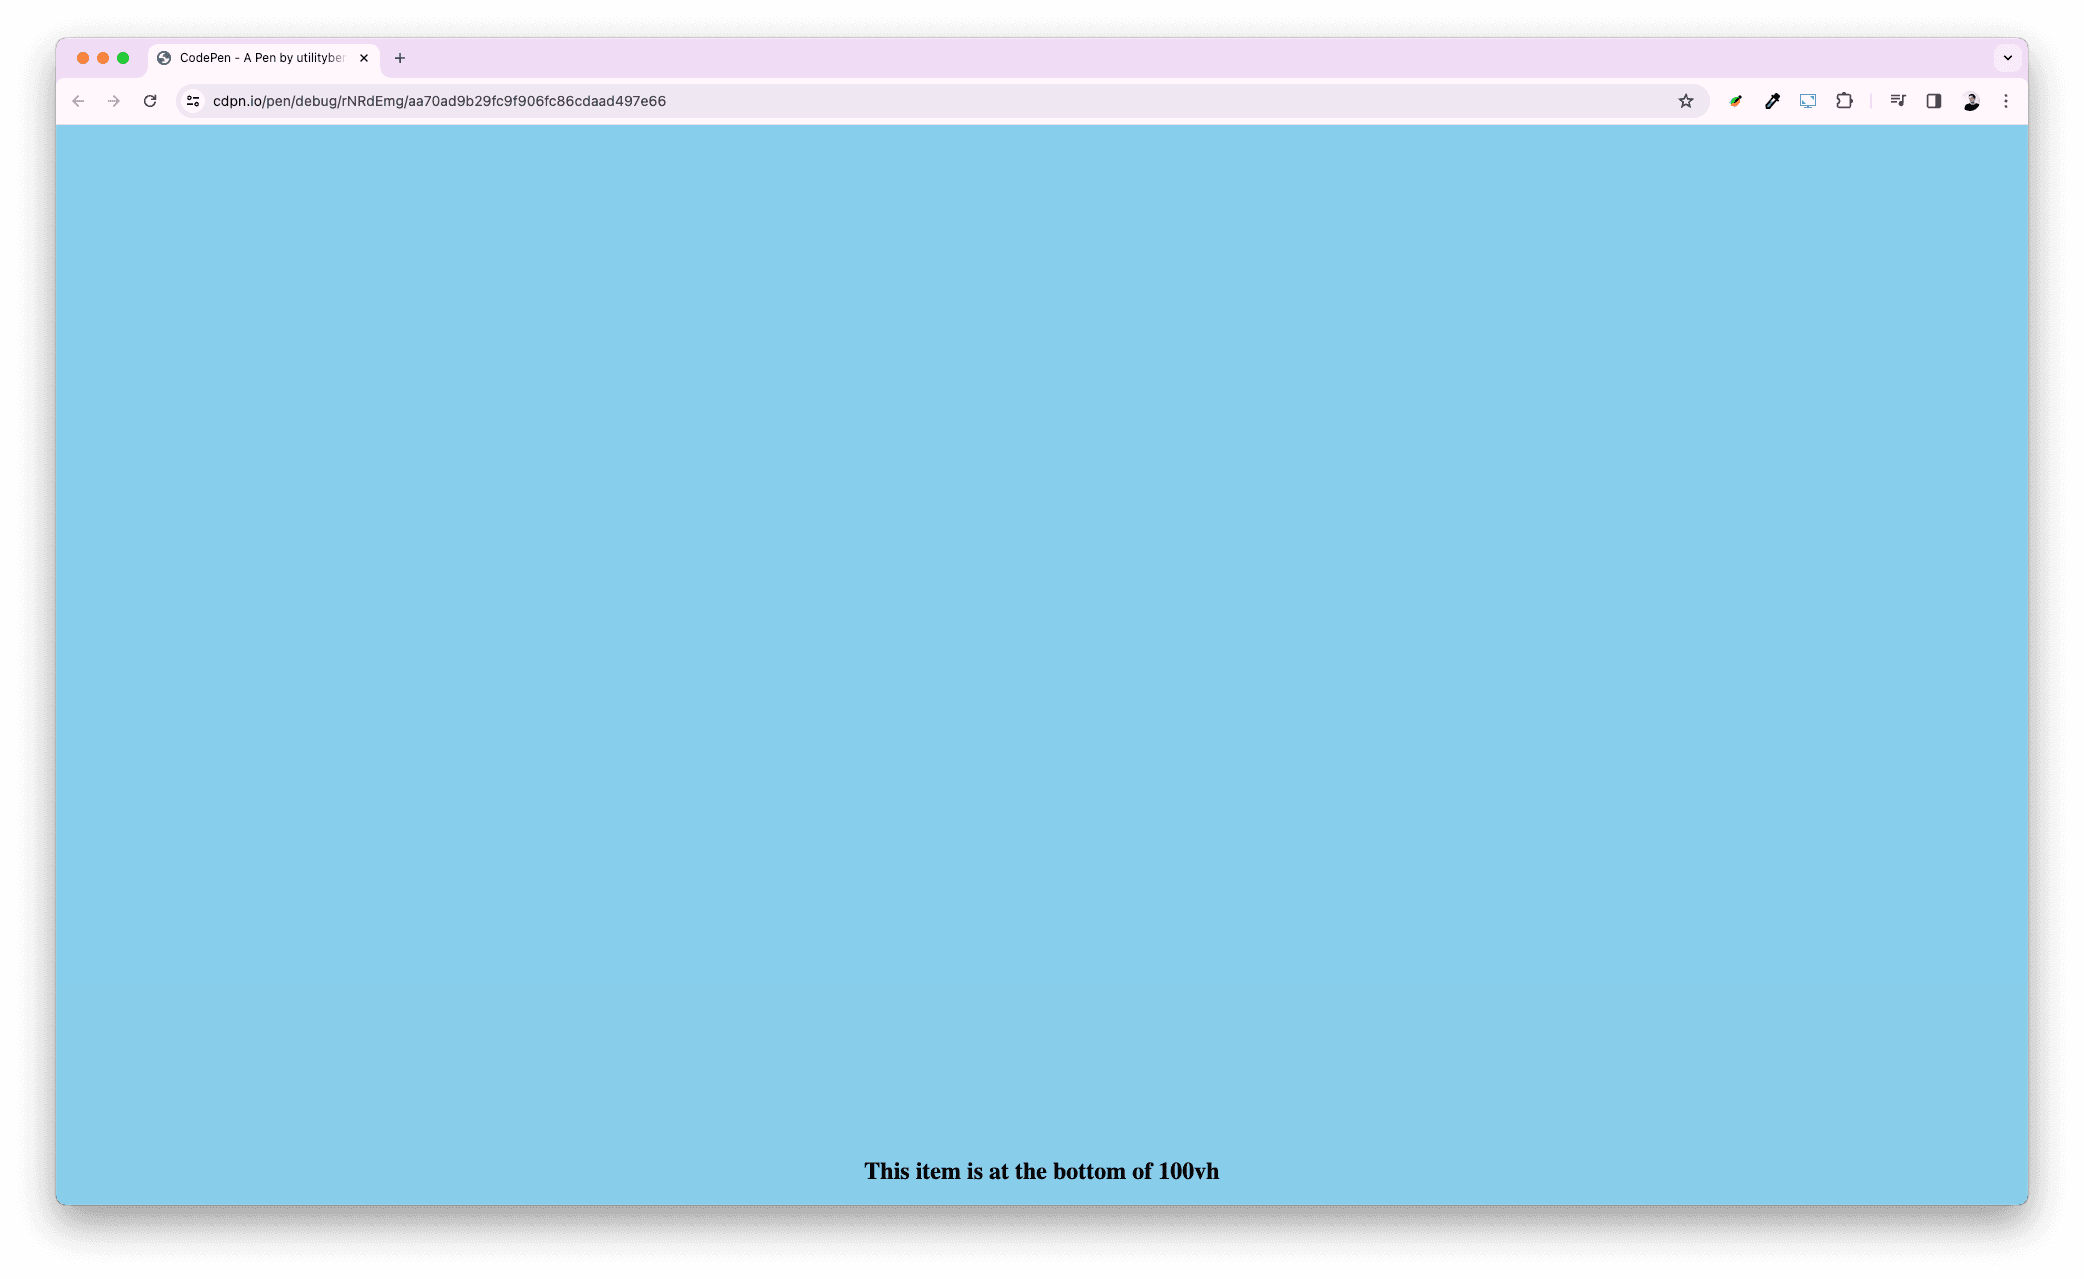
Task: Click the colorful leaf pen extension icon
Action: 1736,101
